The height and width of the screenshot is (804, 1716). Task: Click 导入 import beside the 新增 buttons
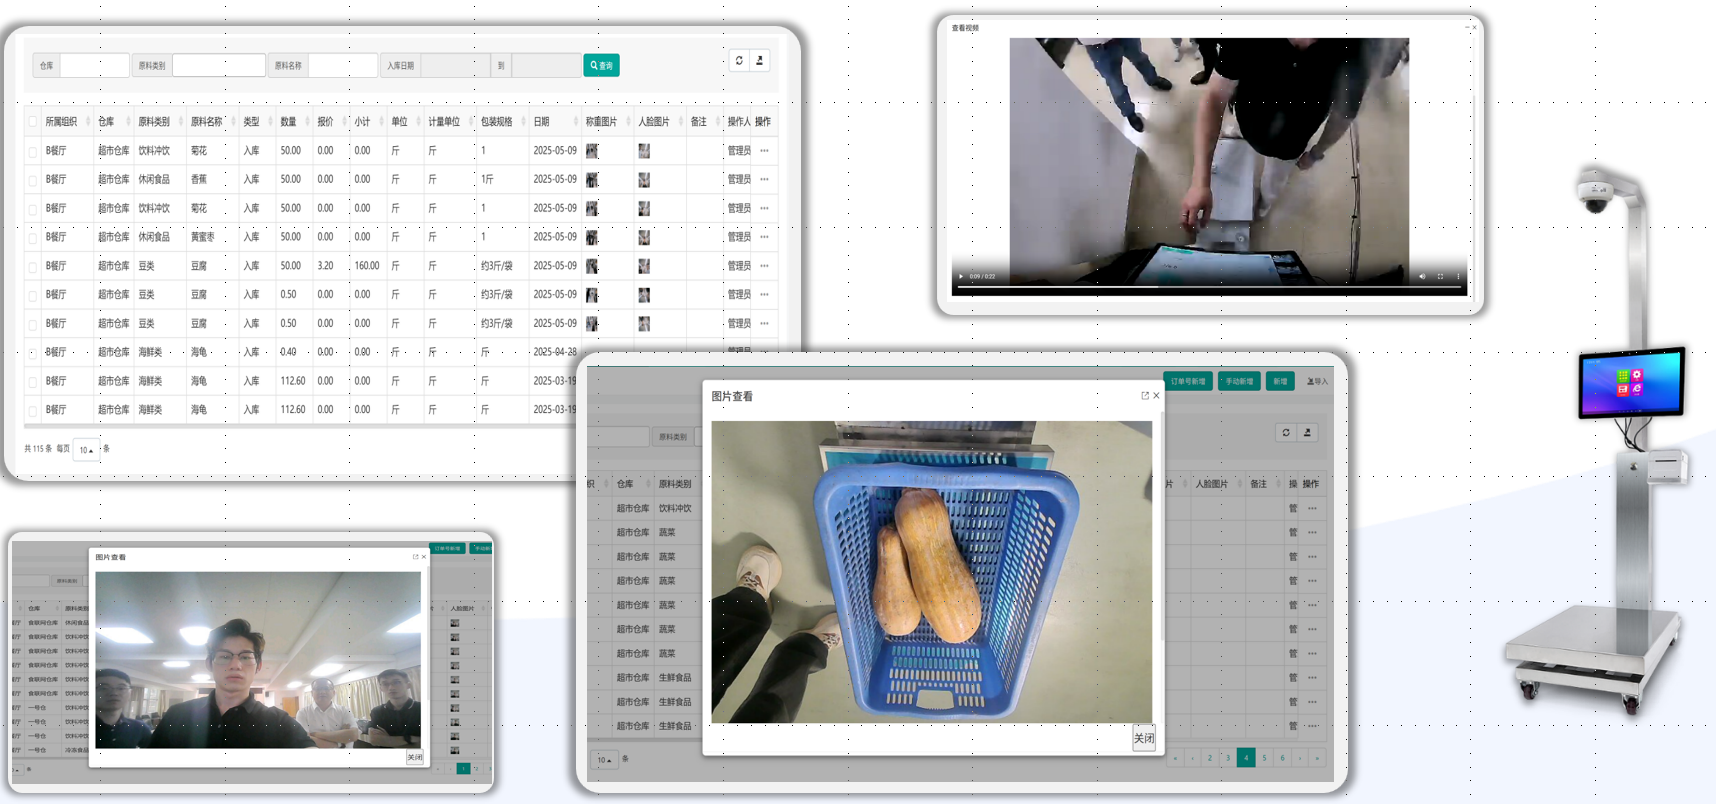pyautogui.click(x=1318, y=381)
